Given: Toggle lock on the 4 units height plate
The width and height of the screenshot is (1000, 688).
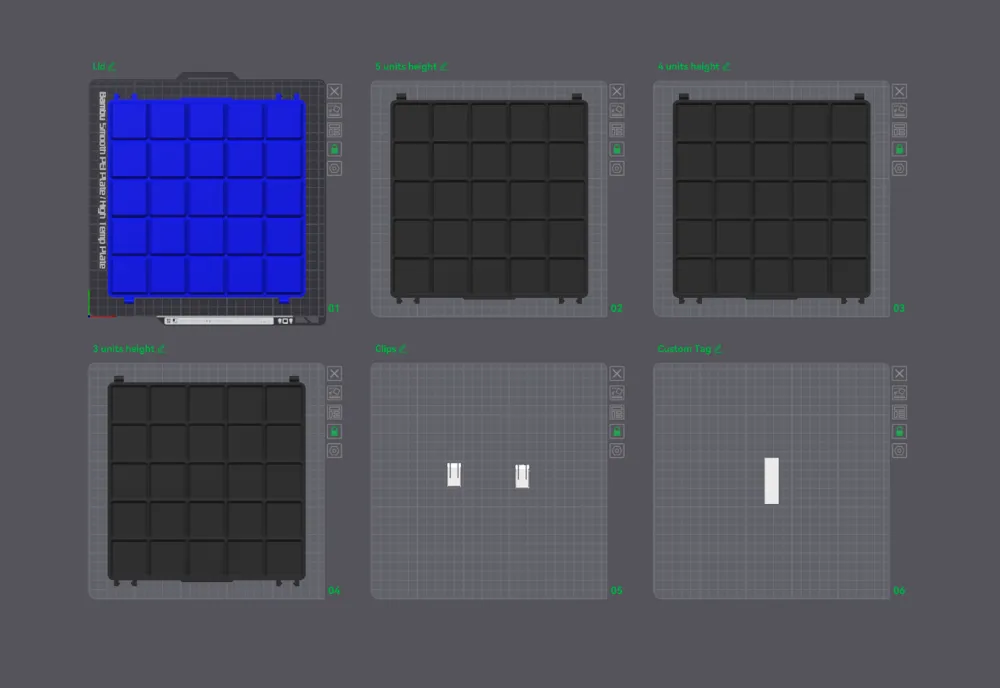Looking at the screenshot, I should [899, 149].
